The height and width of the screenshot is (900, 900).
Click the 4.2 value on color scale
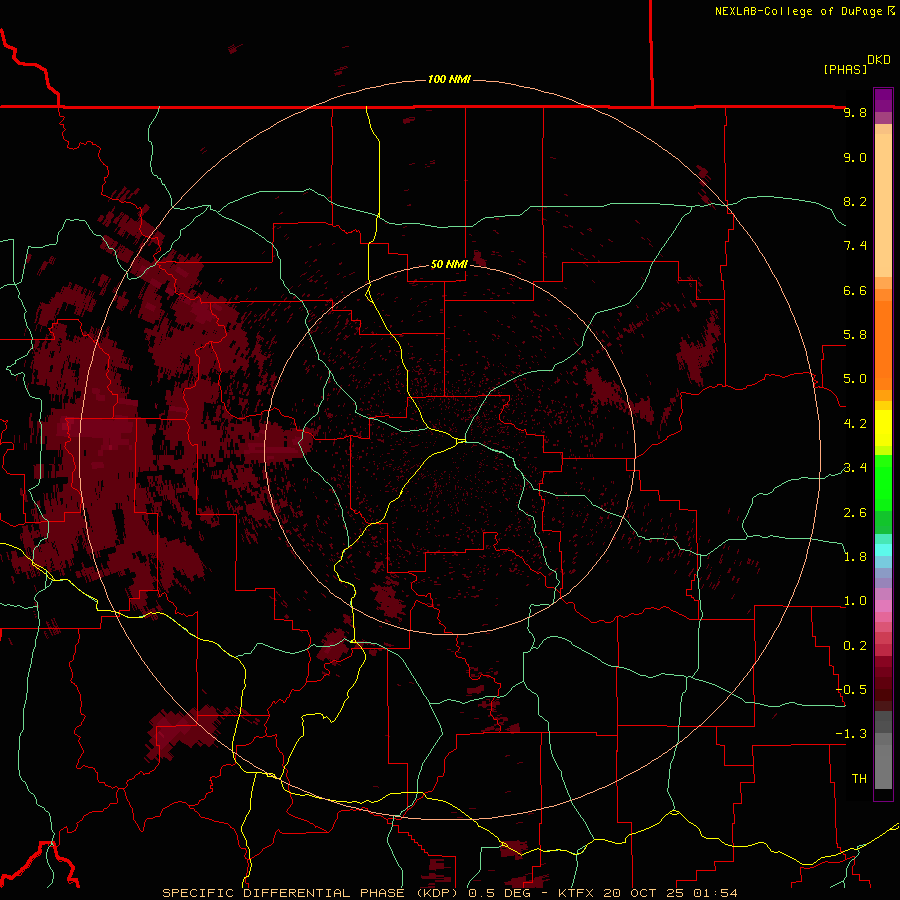click(855, 424)
